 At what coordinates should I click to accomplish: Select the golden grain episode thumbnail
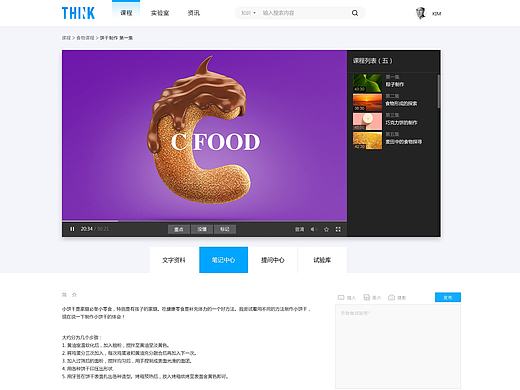pos(367,140)
